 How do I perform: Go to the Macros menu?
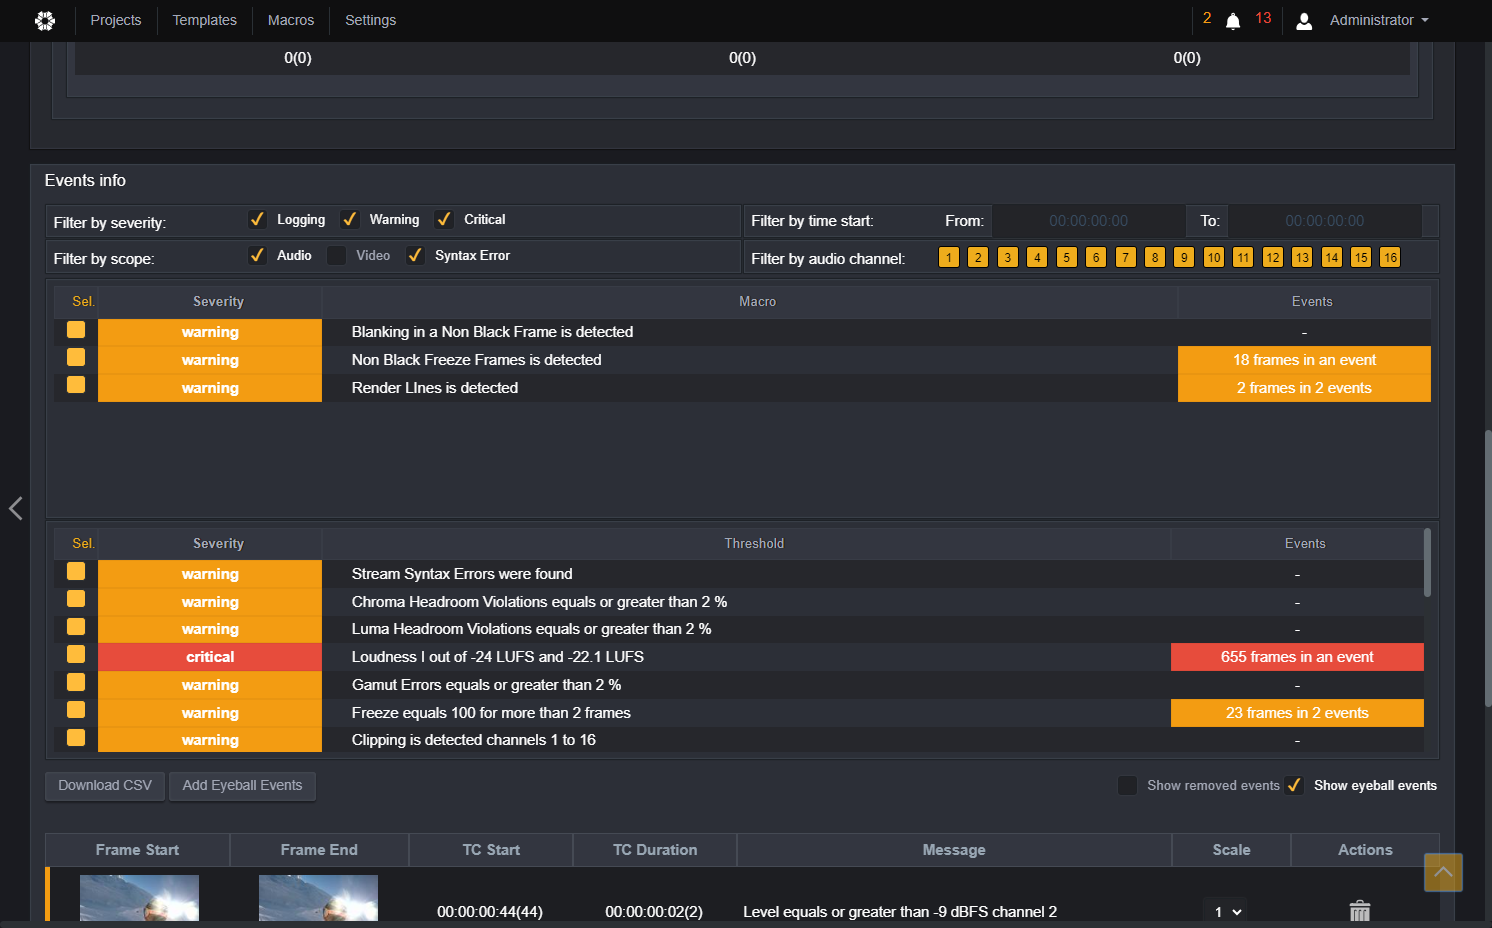click(x=291, y=20)
